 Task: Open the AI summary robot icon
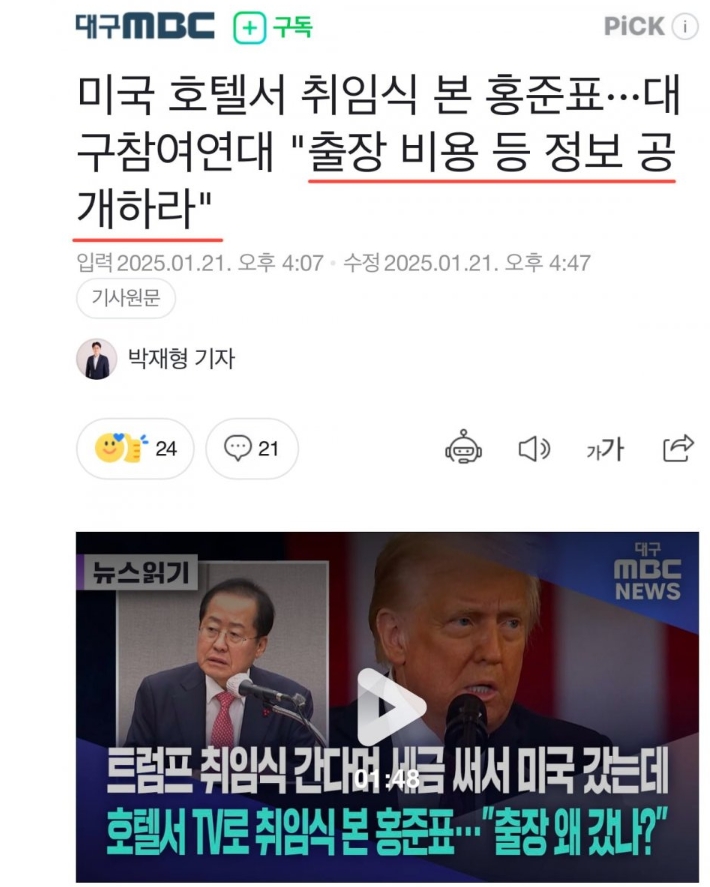[x=463, y=447]
